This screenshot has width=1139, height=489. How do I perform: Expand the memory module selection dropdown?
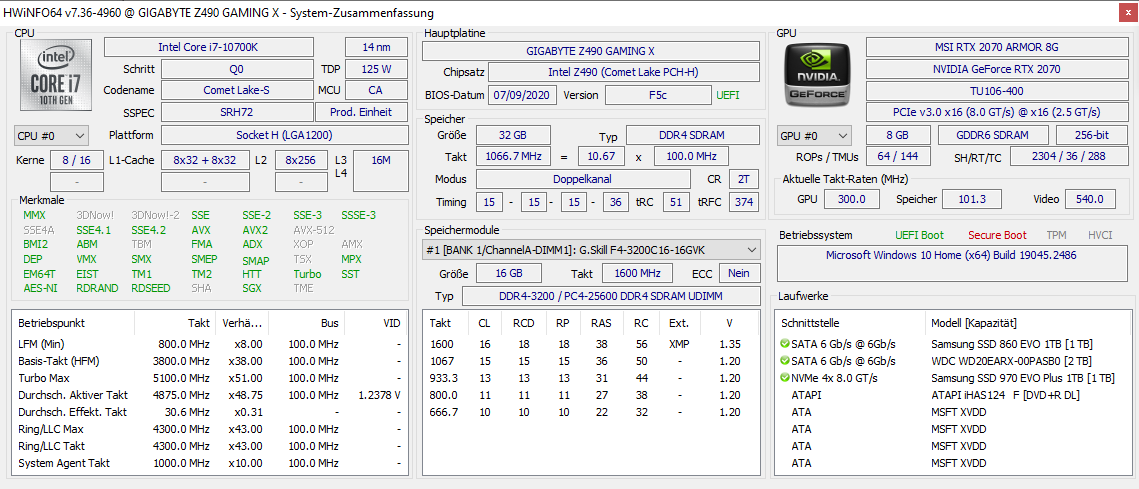point(591,250)
